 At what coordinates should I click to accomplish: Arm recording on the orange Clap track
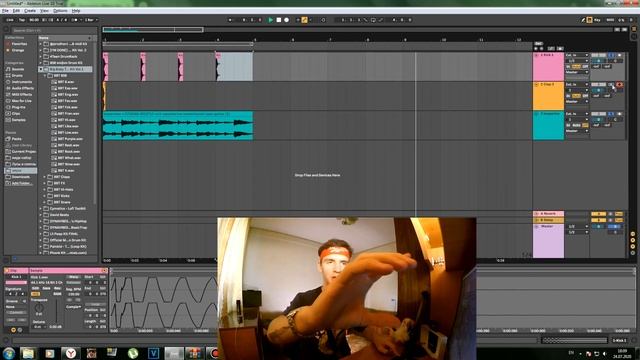pyautogui.click(x=619, y=84)
